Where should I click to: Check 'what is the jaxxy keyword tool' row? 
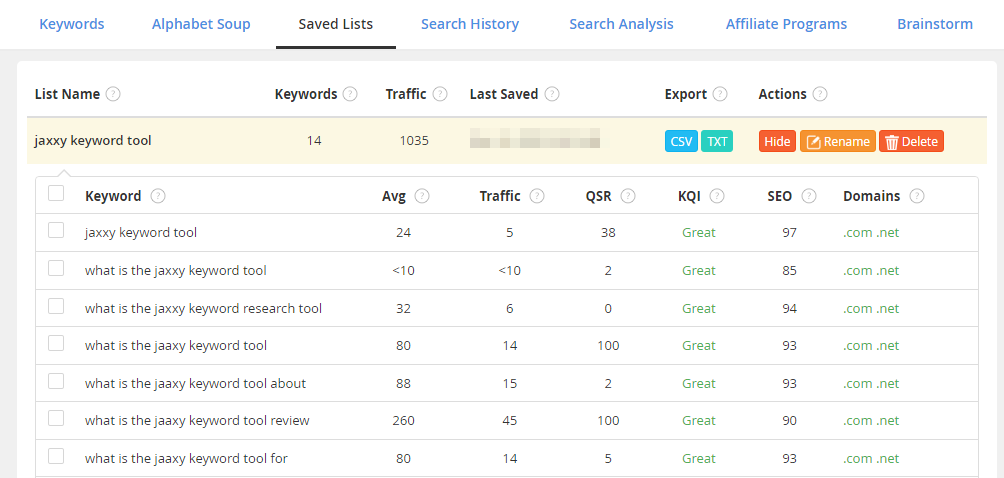pyautogui.click(x=56, y=268)
